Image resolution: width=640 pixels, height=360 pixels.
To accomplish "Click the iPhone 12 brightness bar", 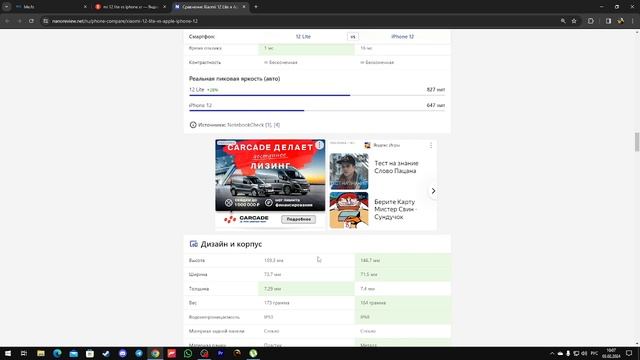I will (317, 111).
